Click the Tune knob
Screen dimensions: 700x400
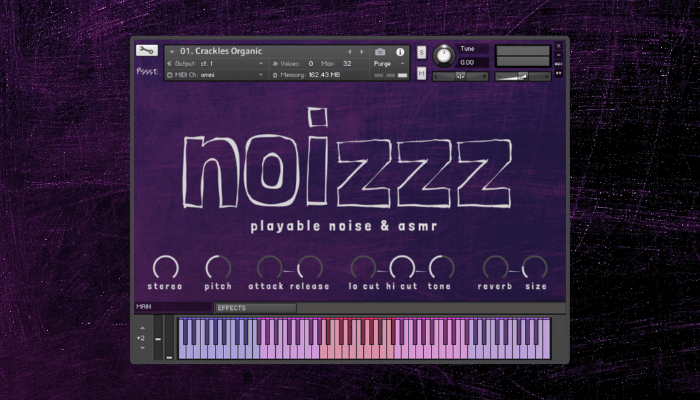coord(442,54)
